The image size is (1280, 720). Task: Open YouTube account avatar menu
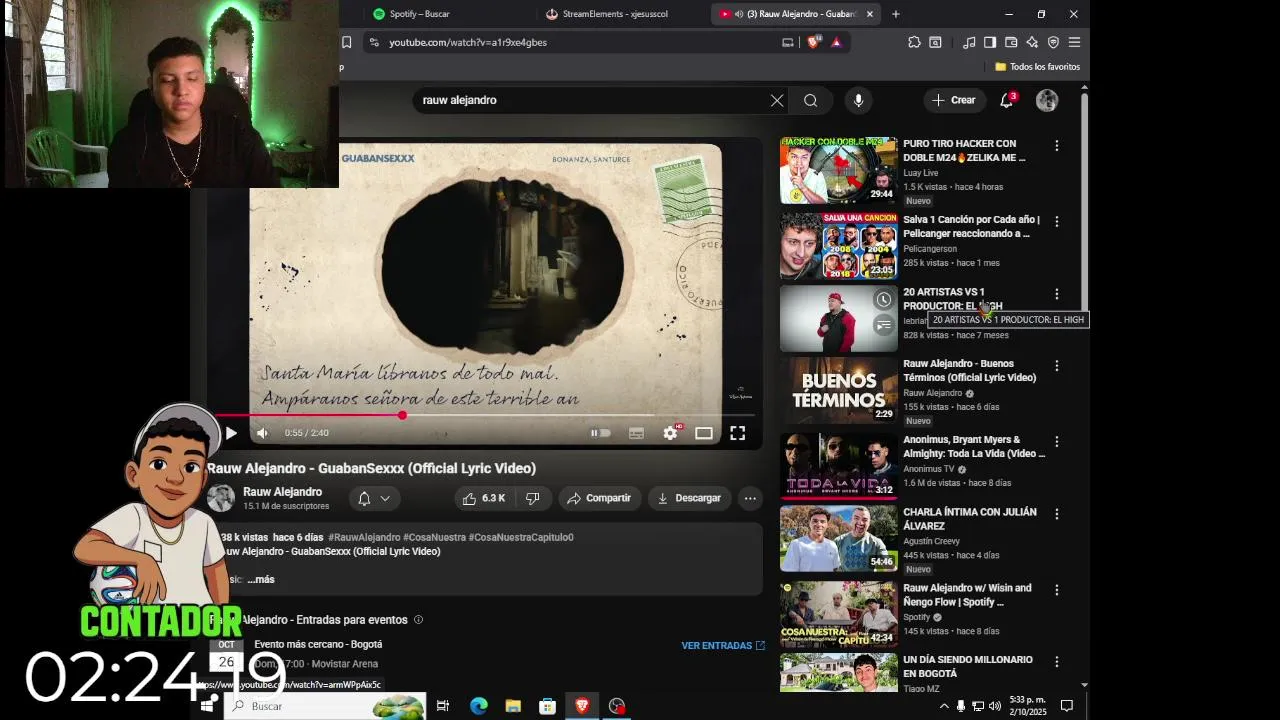1047,100
